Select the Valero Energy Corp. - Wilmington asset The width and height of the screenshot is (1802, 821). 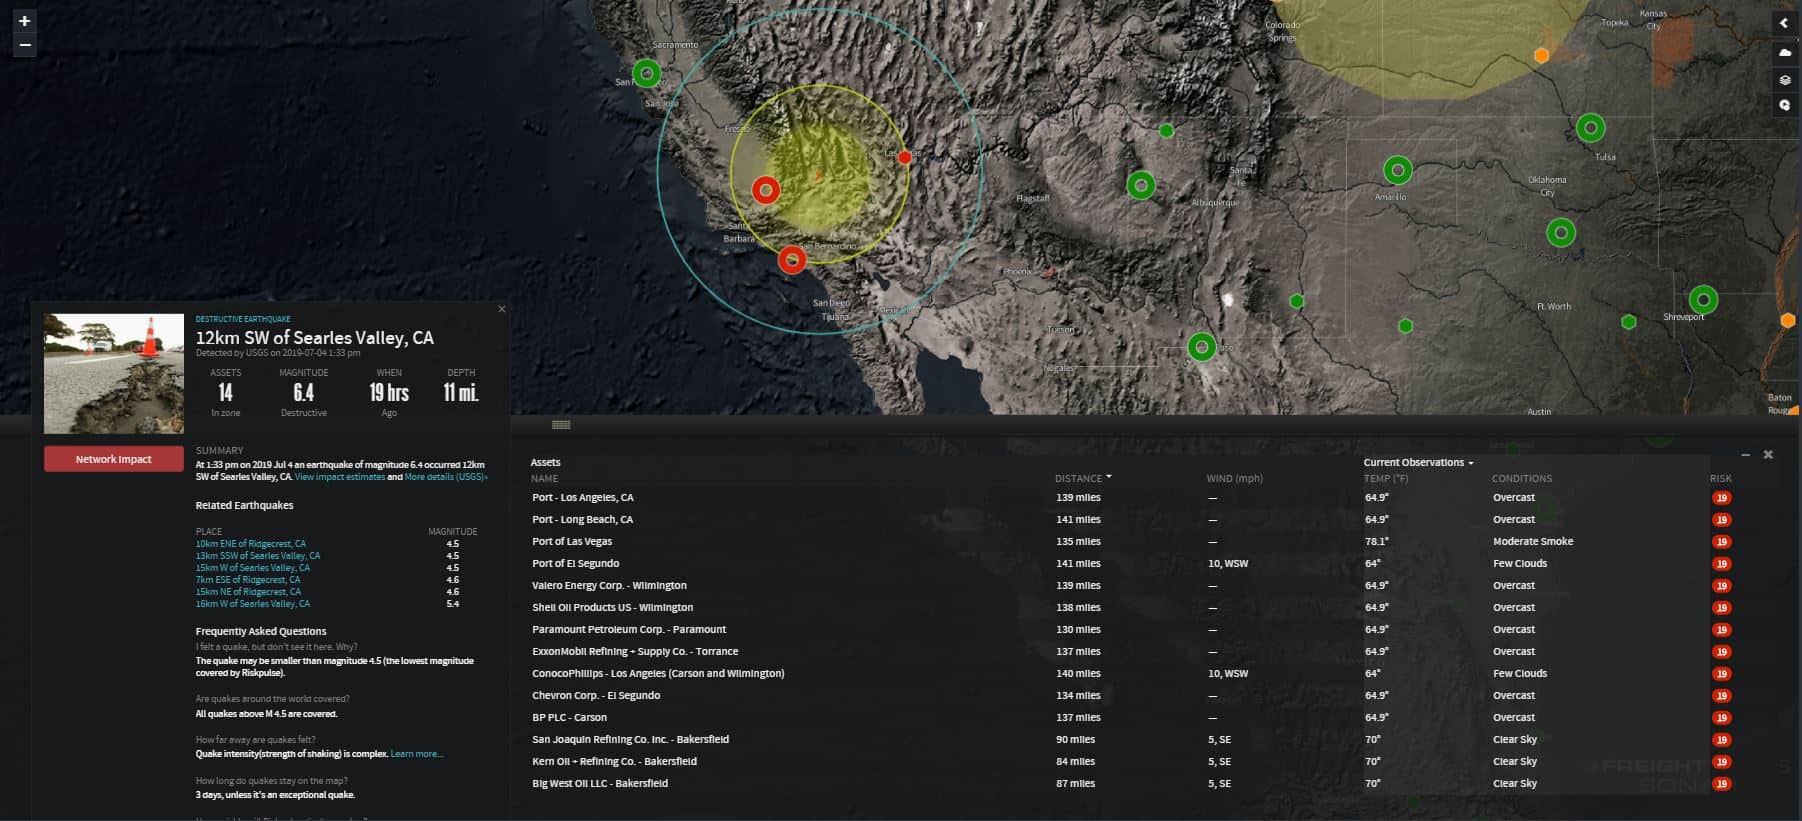tap(609, 586)
